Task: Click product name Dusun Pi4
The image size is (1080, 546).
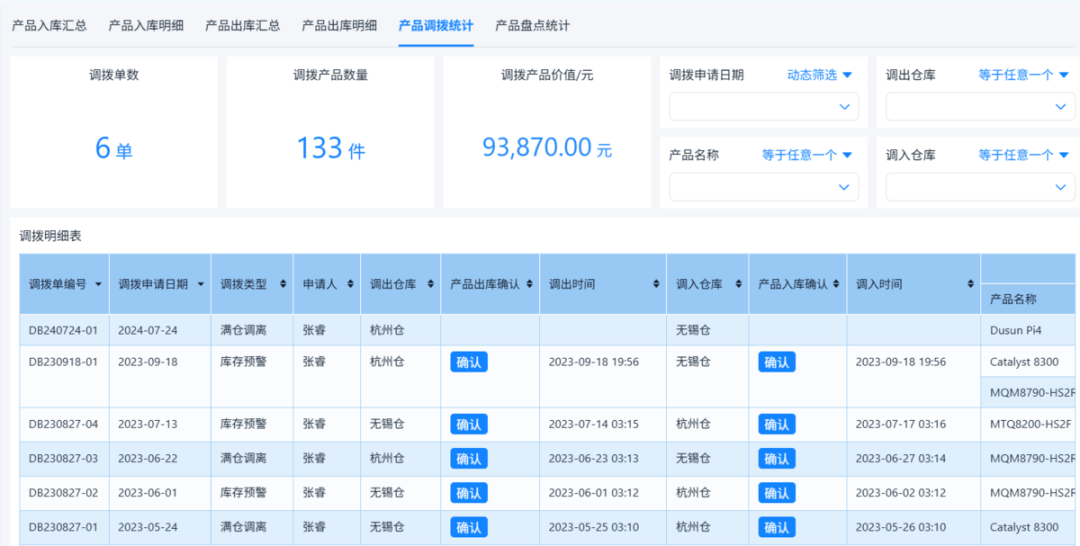Action: (1016, 330)
